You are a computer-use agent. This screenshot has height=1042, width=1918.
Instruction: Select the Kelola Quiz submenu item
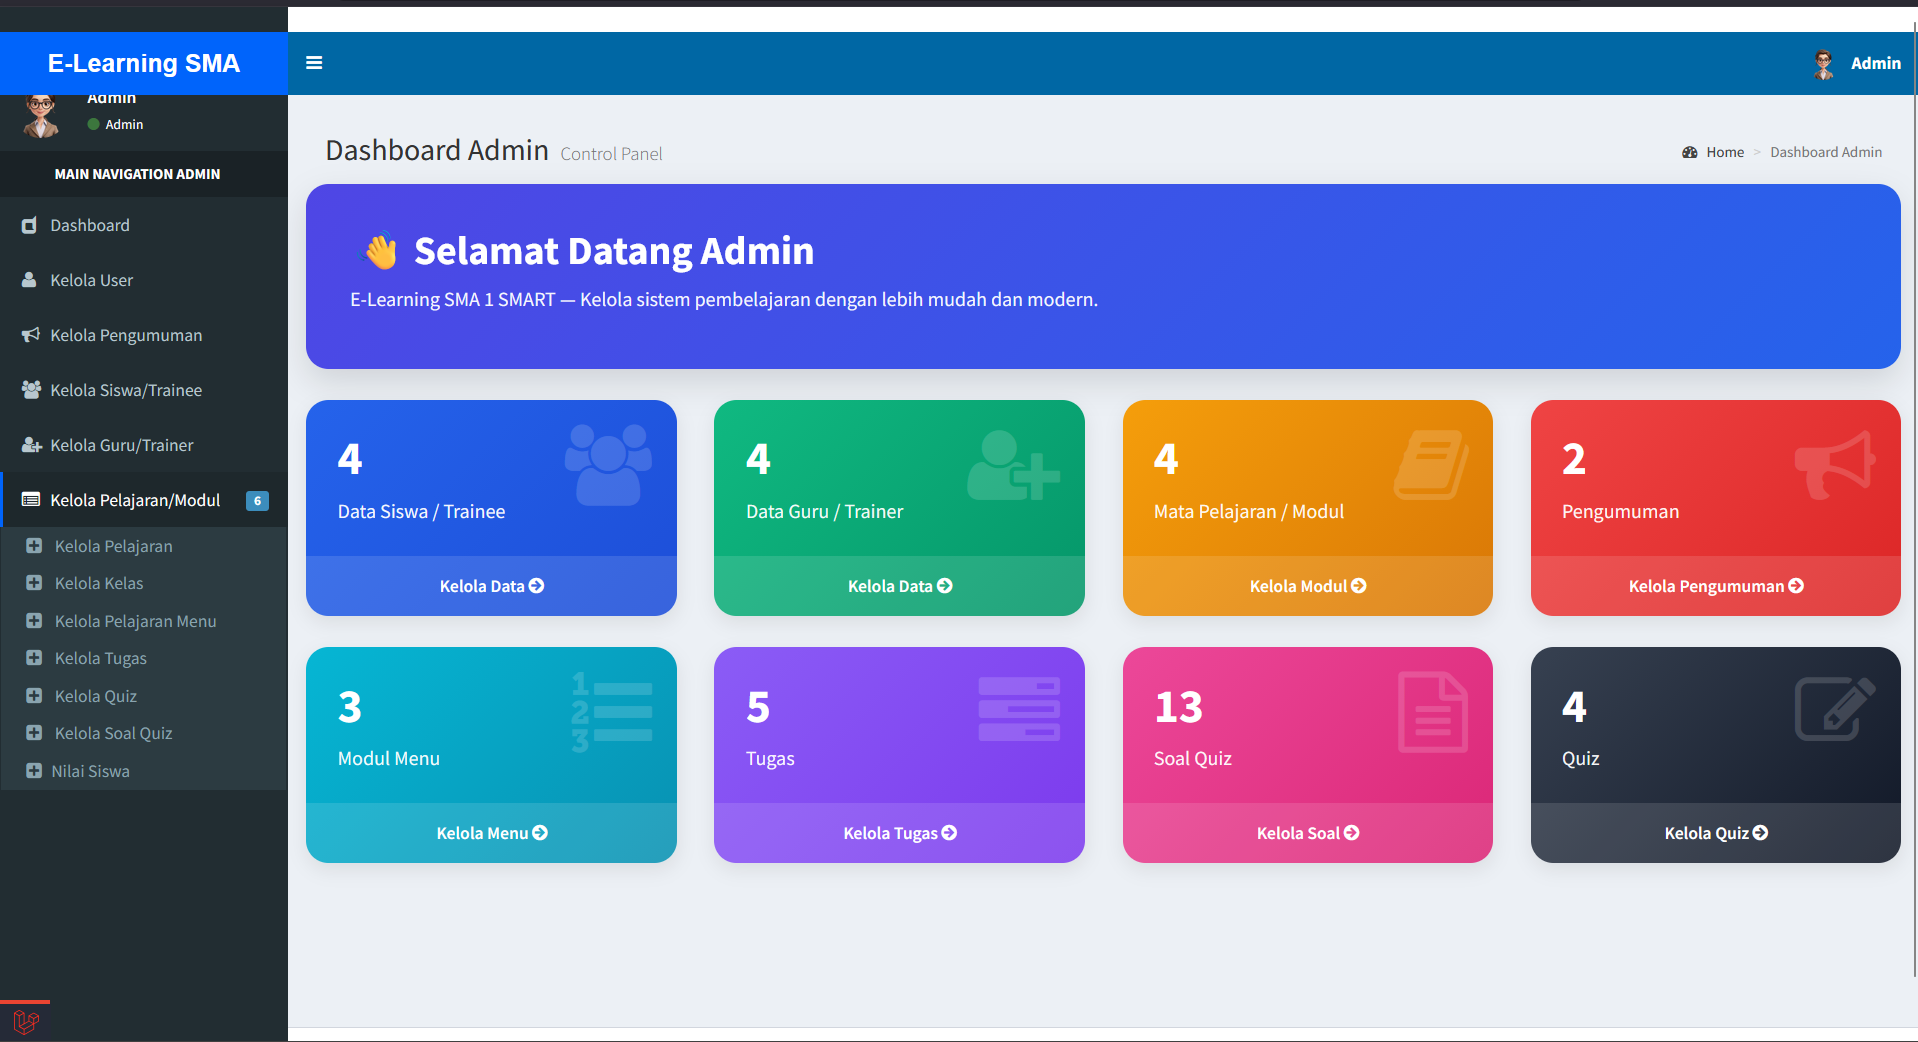coord(144,696)
